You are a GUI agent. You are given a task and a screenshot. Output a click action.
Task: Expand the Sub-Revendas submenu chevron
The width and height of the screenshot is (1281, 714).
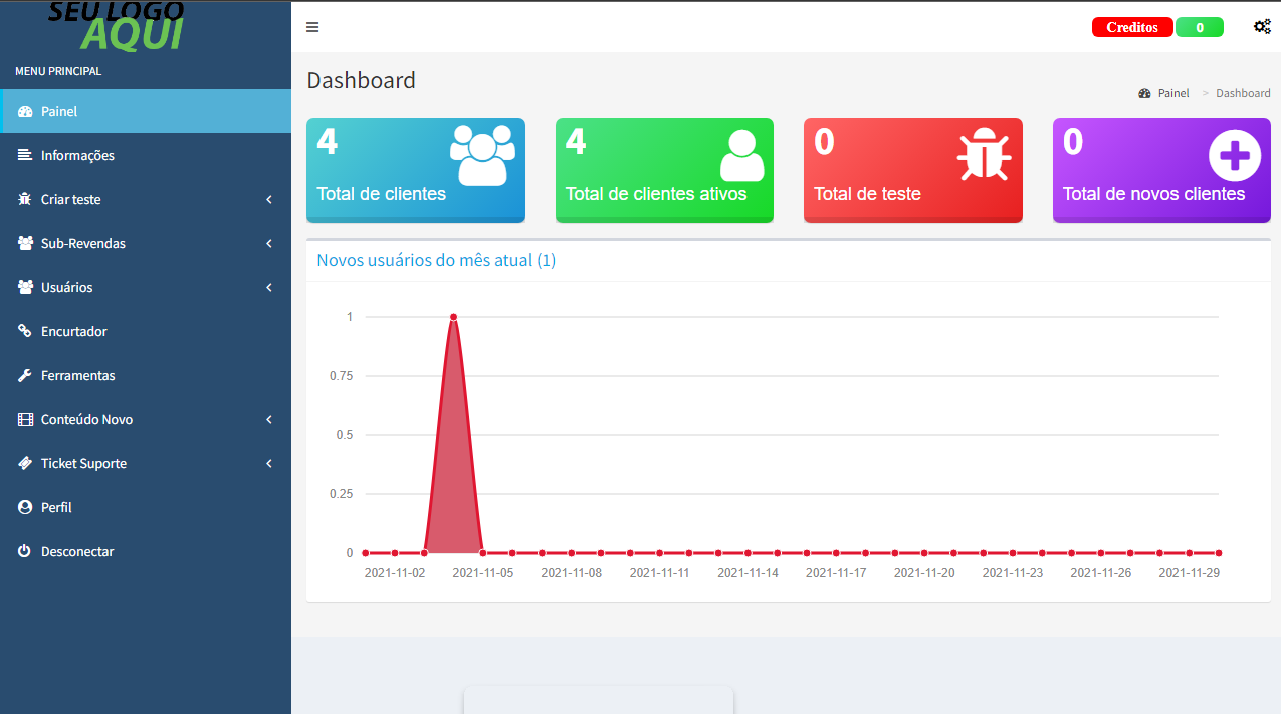click(x=269, y=244)
